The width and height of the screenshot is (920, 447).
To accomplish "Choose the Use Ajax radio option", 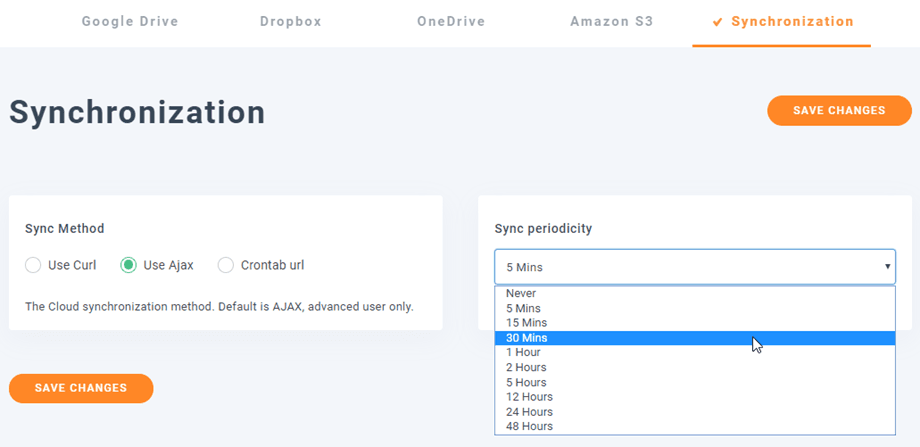I will click(128, 265).
